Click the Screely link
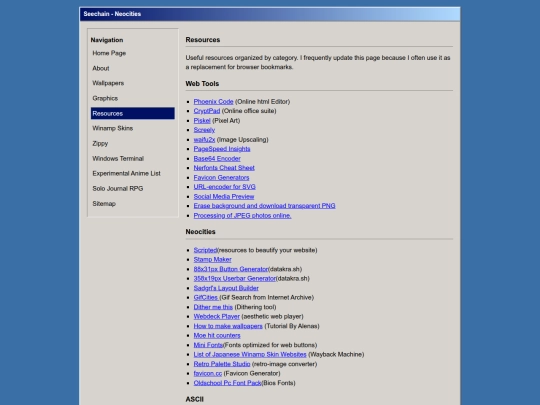The image size is (540, 405). tap(204, 130)
